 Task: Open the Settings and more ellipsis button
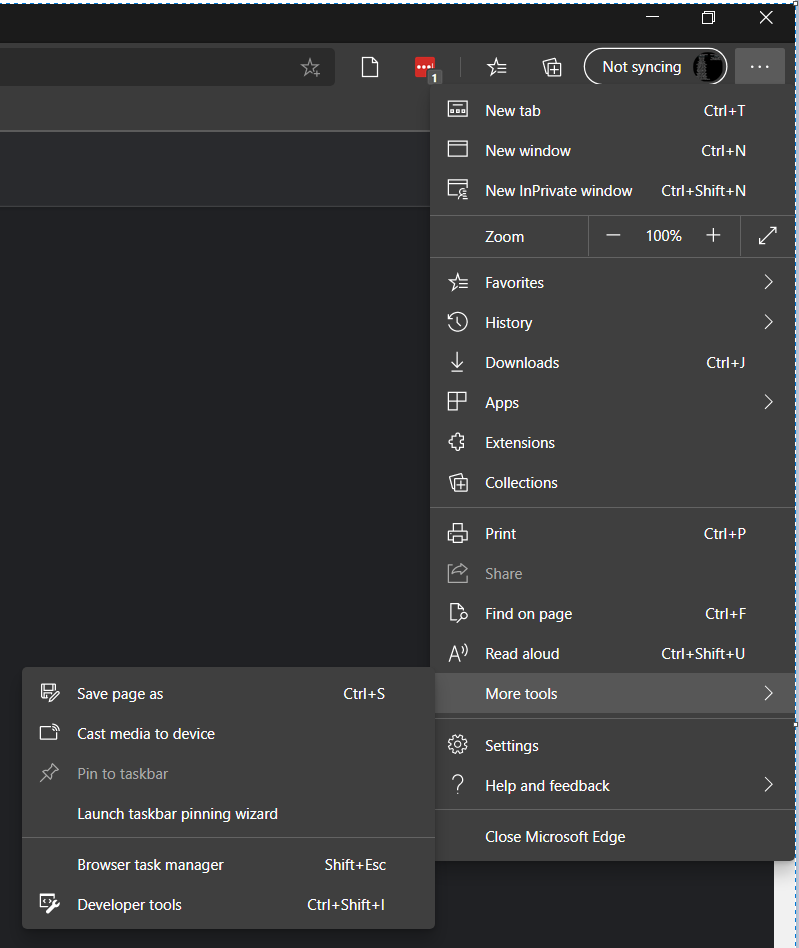[760, 67]
